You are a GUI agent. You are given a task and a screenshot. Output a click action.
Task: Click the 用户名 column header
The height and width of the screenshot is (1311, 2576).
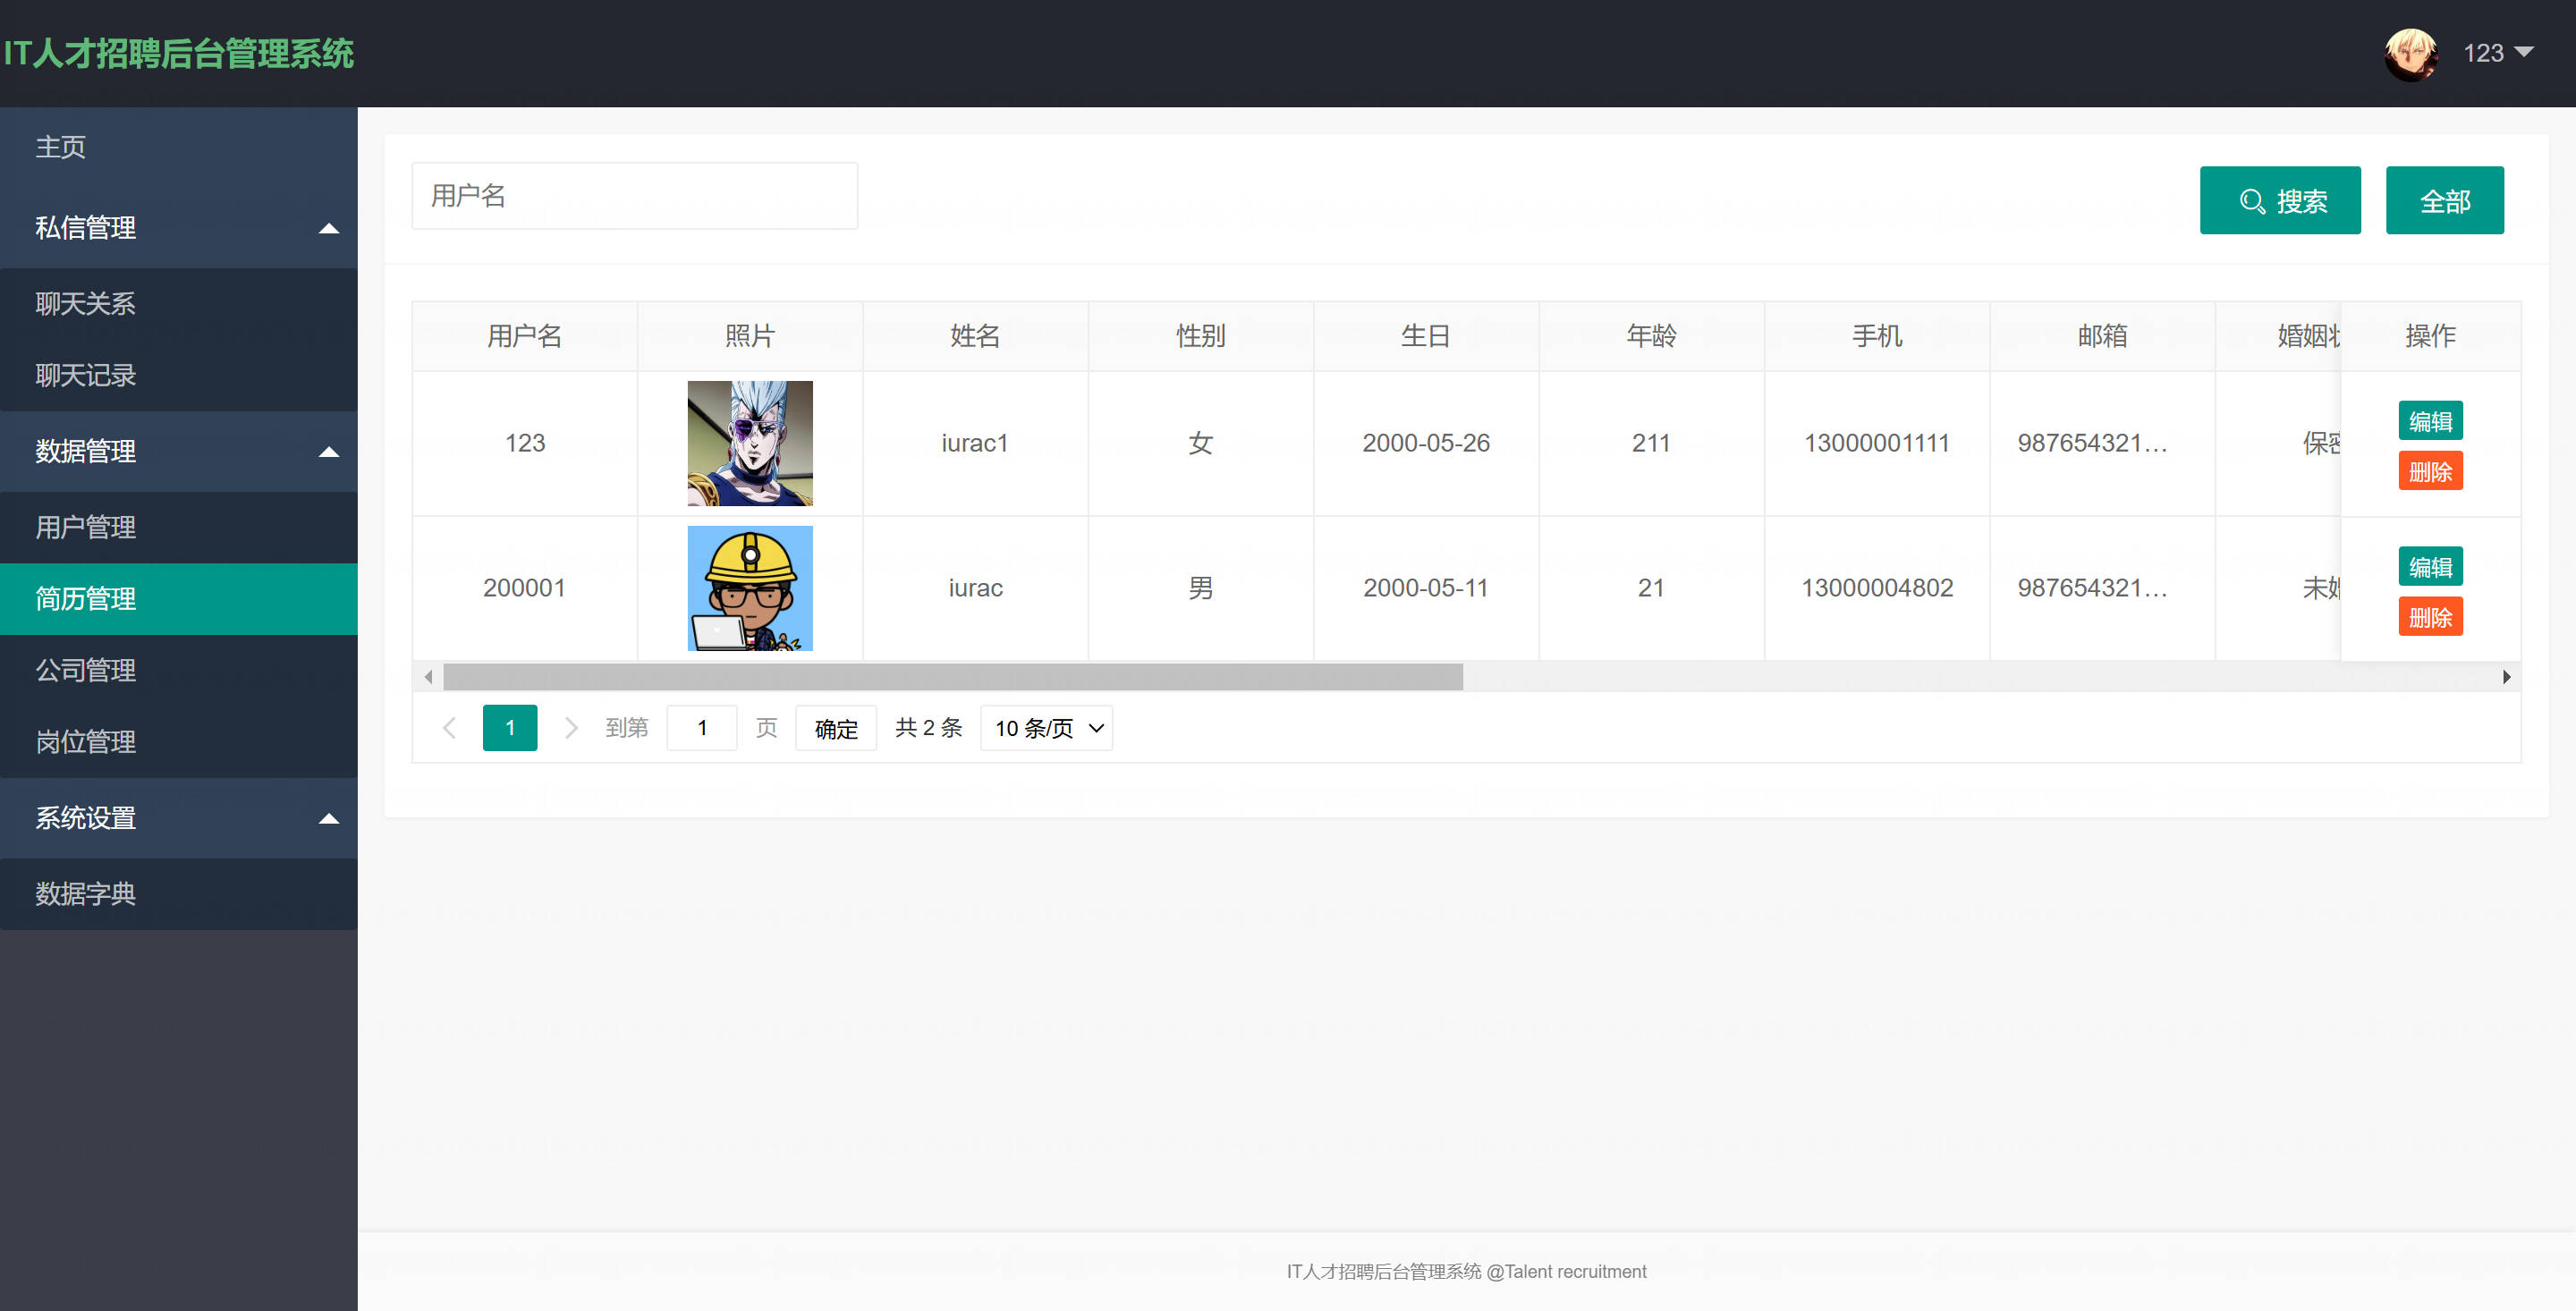[525, 336]
